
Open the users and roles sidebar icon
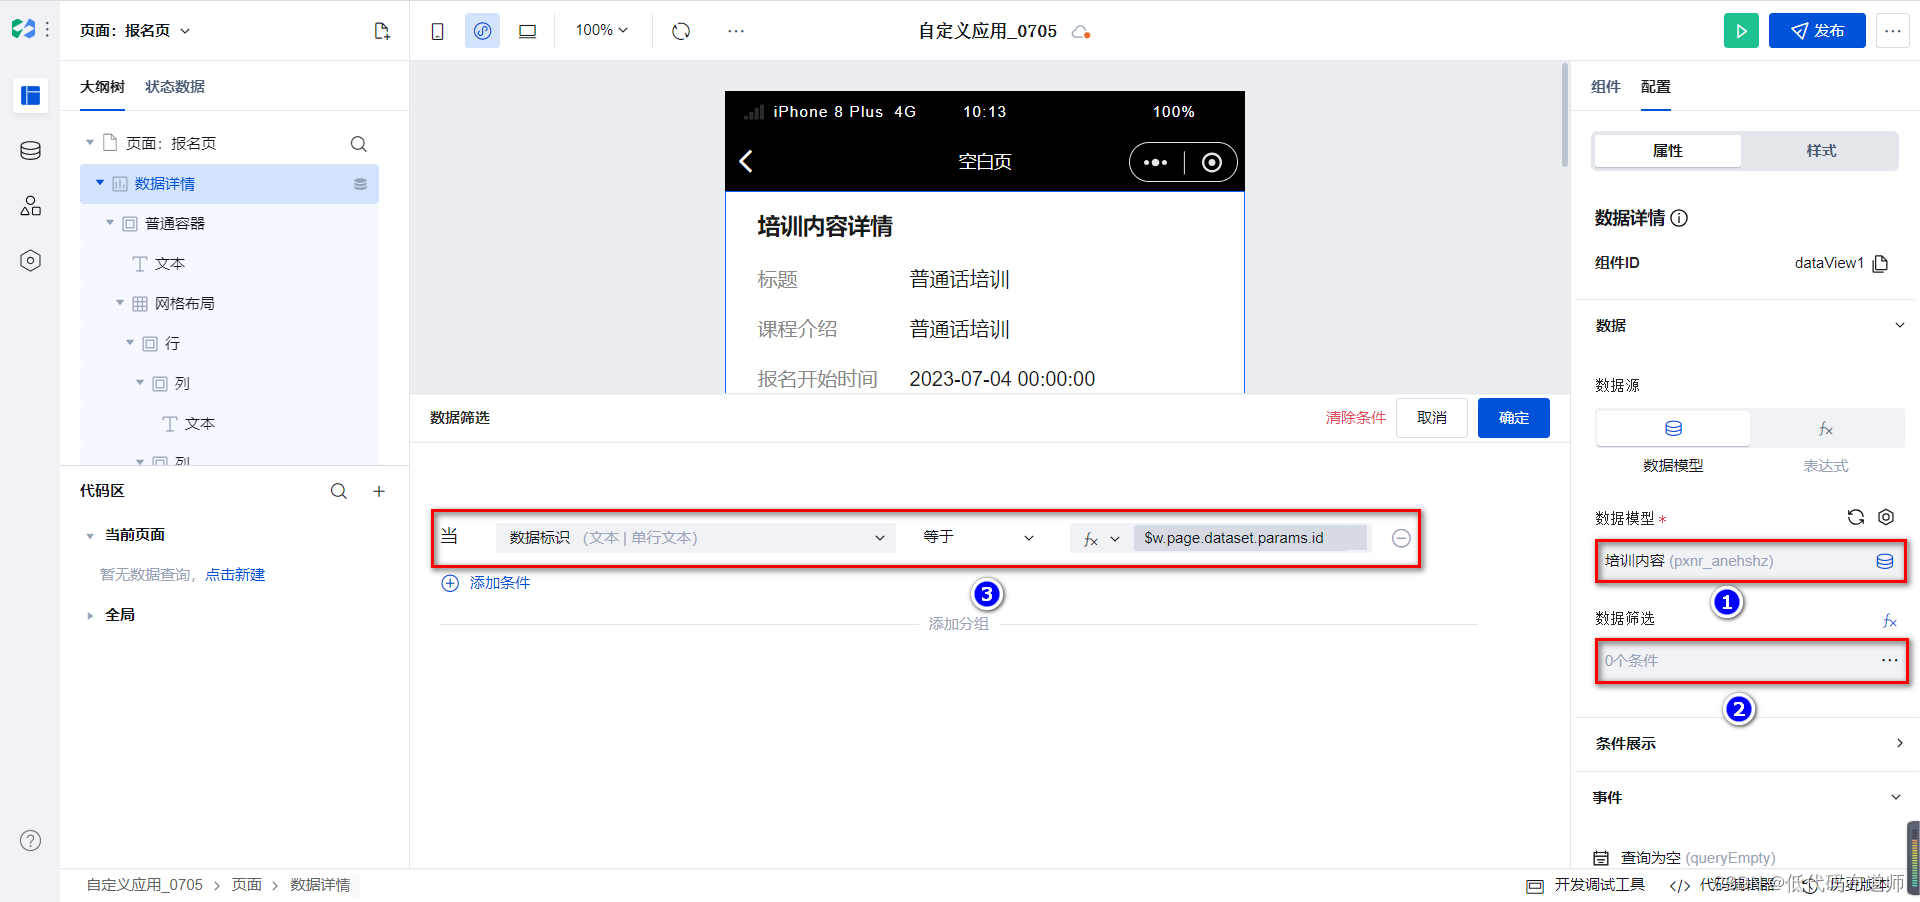click(30, 206)
